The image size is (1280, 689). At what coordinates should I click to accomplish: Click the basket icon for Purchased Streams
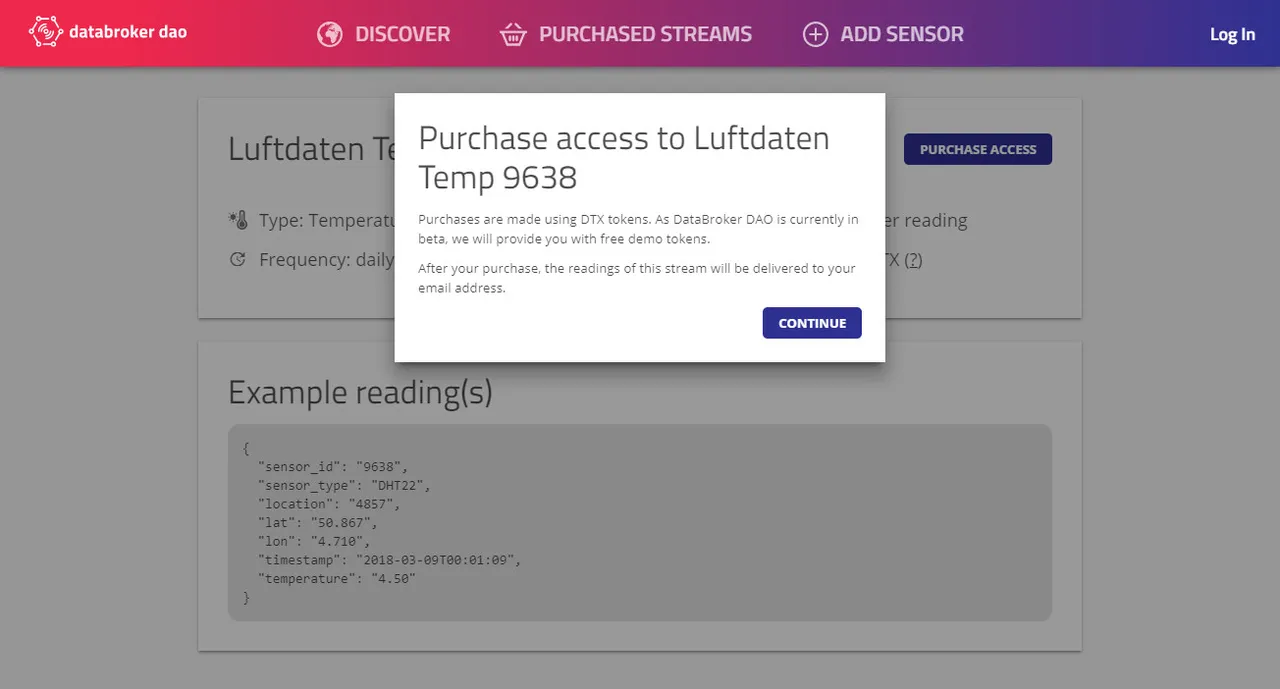513,35
